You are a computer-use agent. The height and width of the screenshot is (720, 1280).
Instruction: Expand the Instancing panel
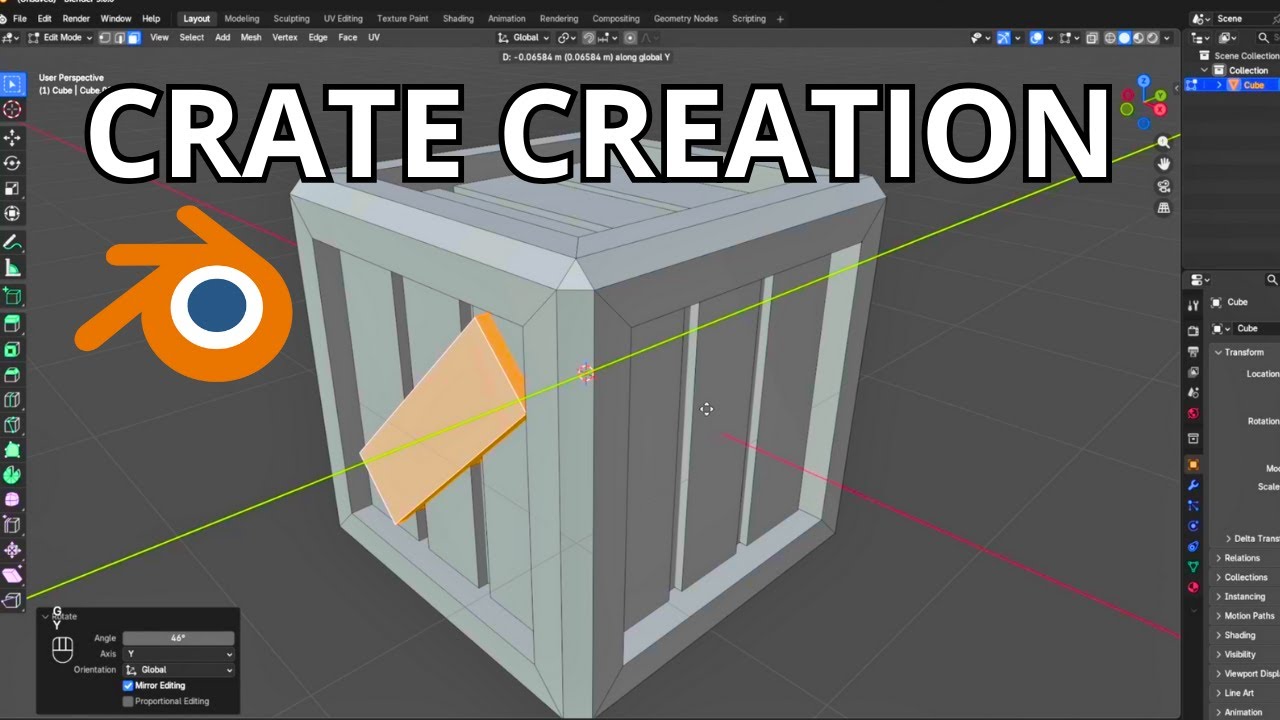pyautogui.click(x=1218, y=597)
